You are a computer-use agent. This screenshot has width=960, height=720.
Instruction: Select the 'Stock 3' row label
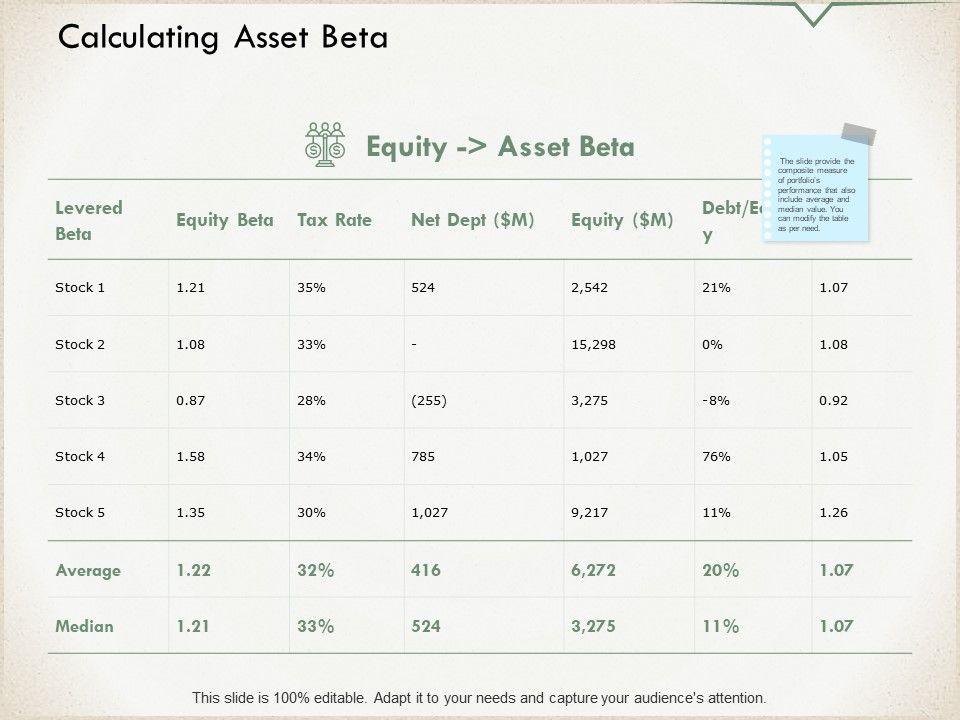pos(80,401)
